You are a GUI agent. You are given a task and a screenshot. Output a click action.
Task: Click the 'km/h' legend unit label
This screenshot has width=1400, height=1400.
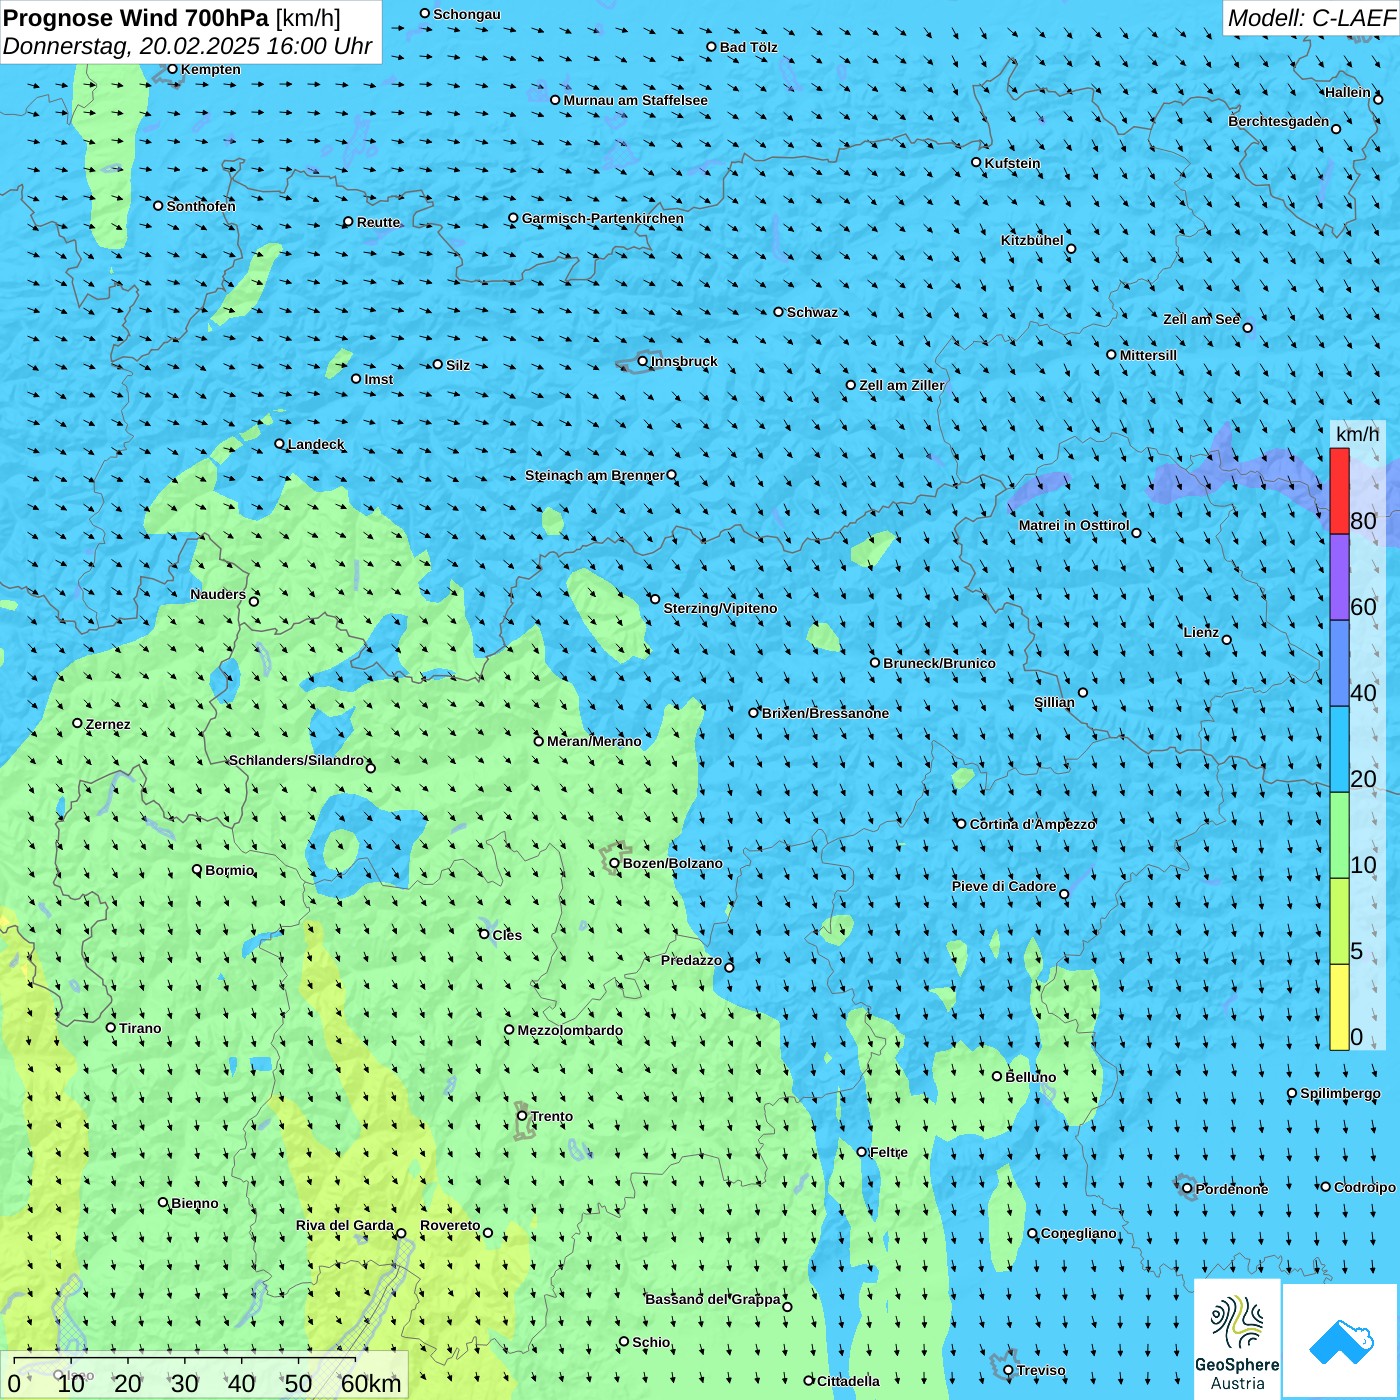pos(1357,434)
